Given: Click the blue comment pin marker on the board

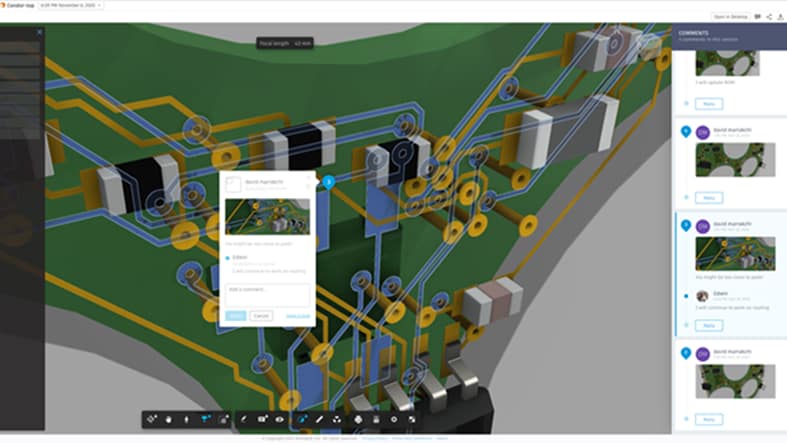Looking at the screenshot, I should (x=328, y=182).
